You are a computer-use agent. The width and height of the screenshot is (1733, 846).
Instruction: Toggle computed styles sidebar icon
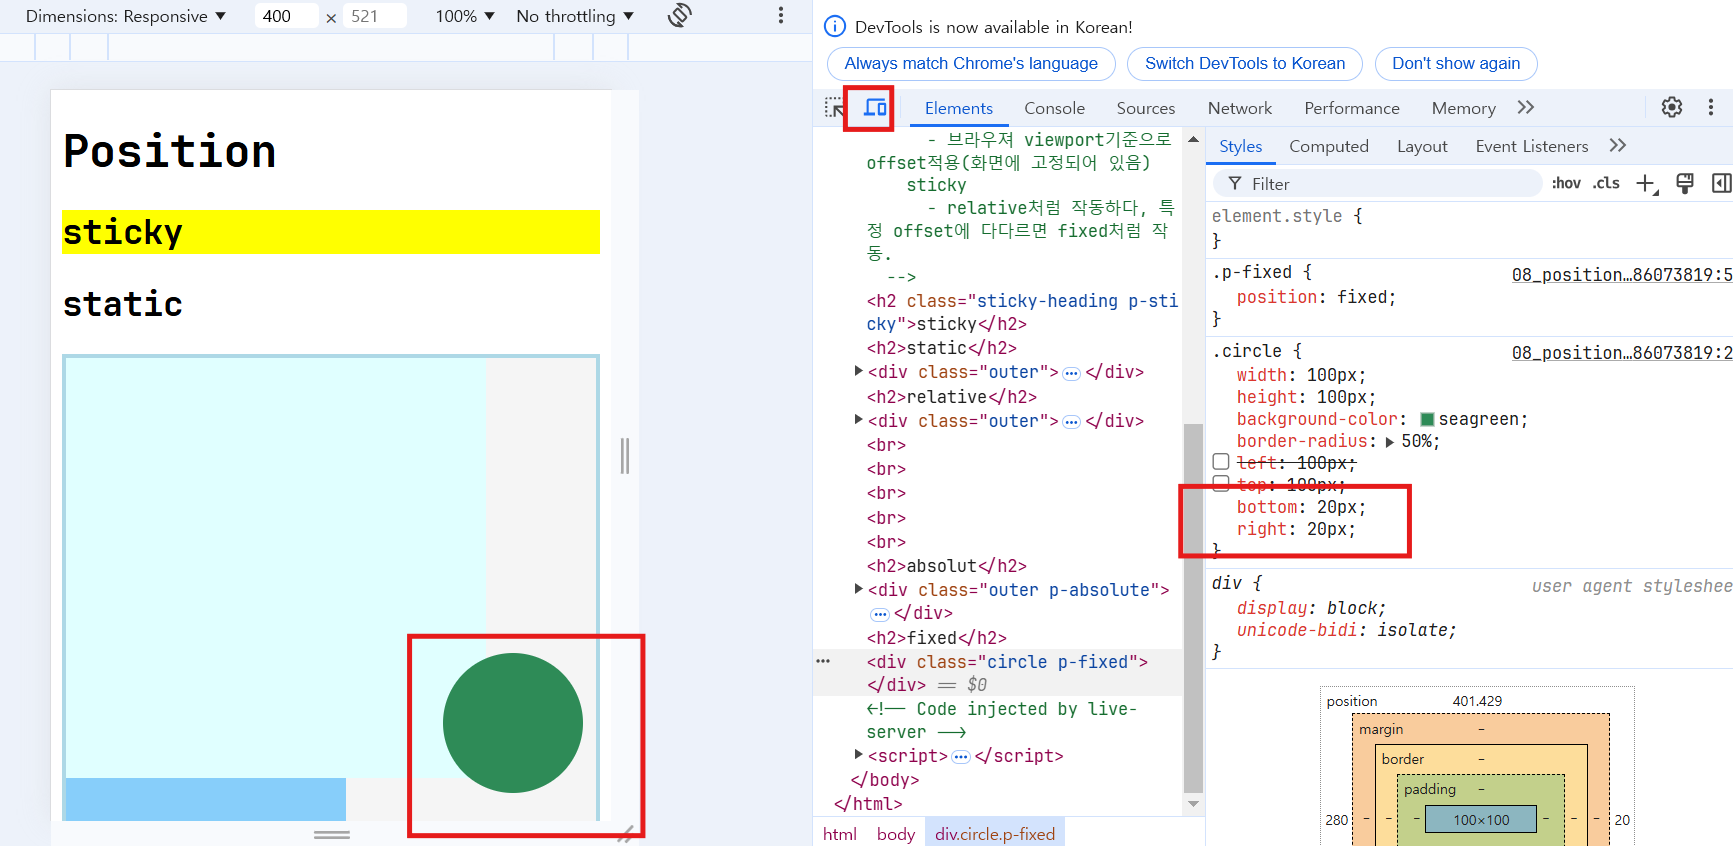pos(1721,183)
